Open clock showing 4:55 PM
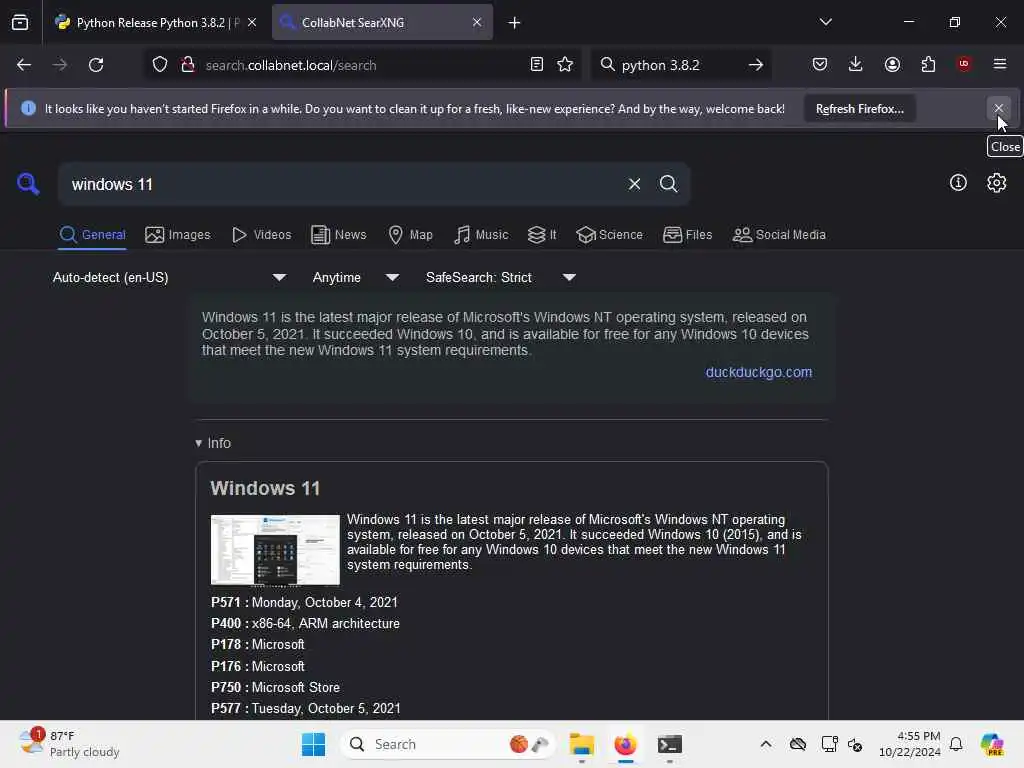1024x768 pixels. tap(910, 744)
